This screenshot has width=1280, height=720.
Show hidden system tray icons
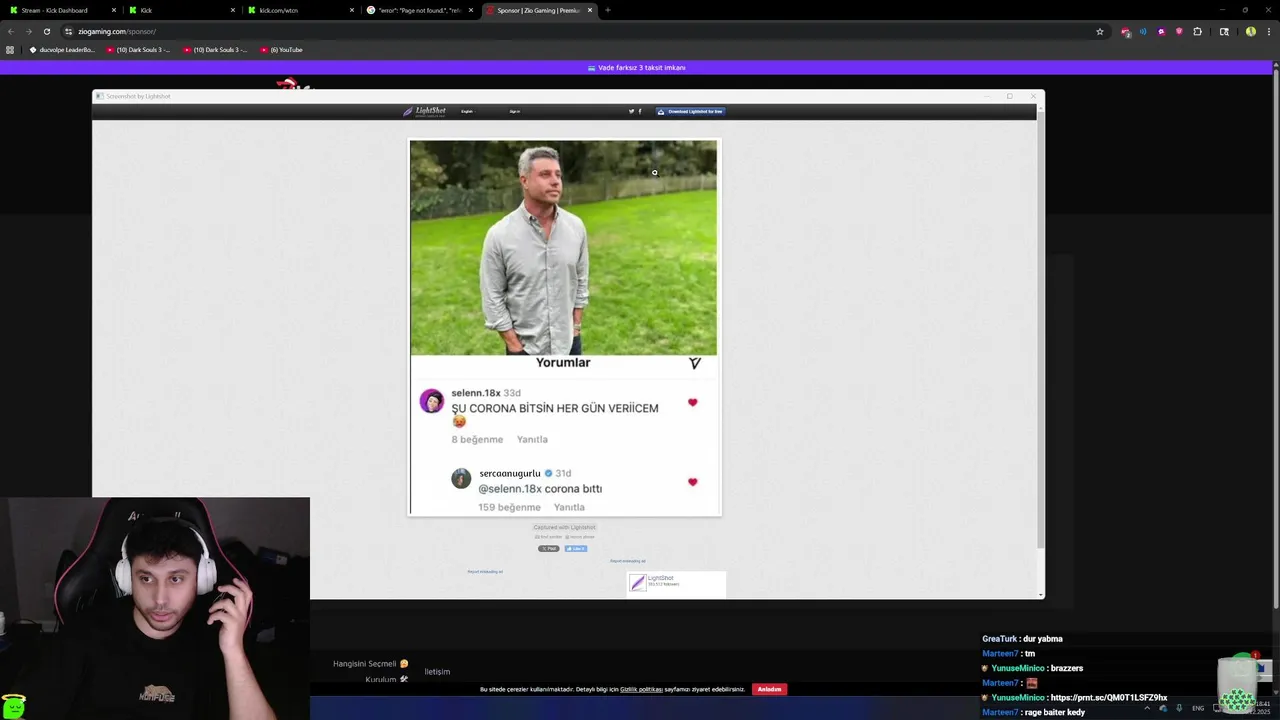[1147, 708]
